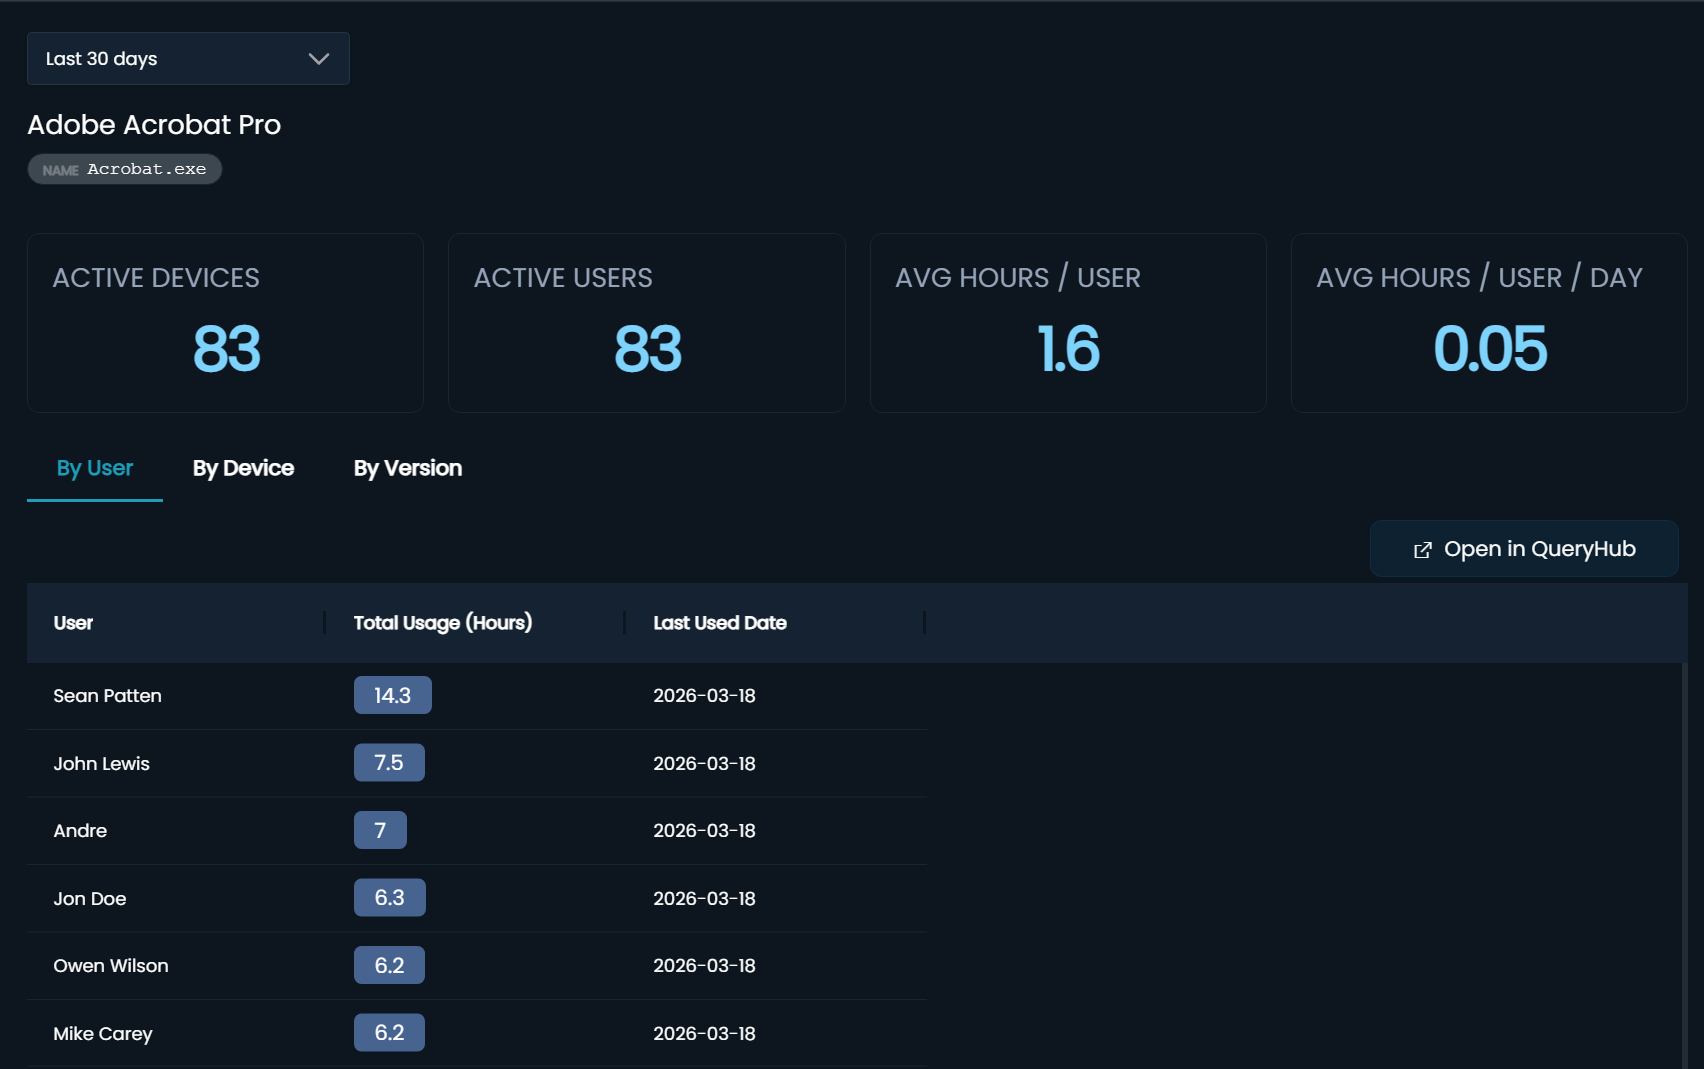Click Andre's last used date

click(705, 831)
